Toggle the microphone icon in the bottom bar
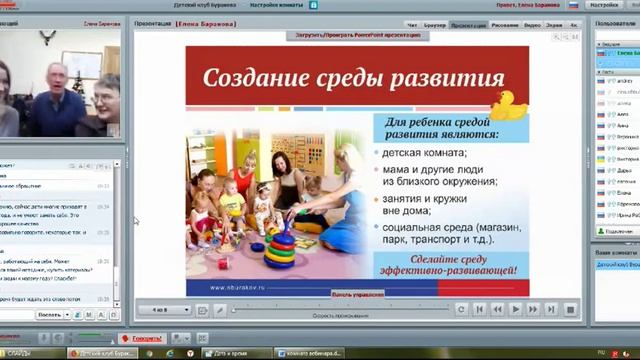The height and width of the screenshot is (360, 640). (x=44, y=338)
